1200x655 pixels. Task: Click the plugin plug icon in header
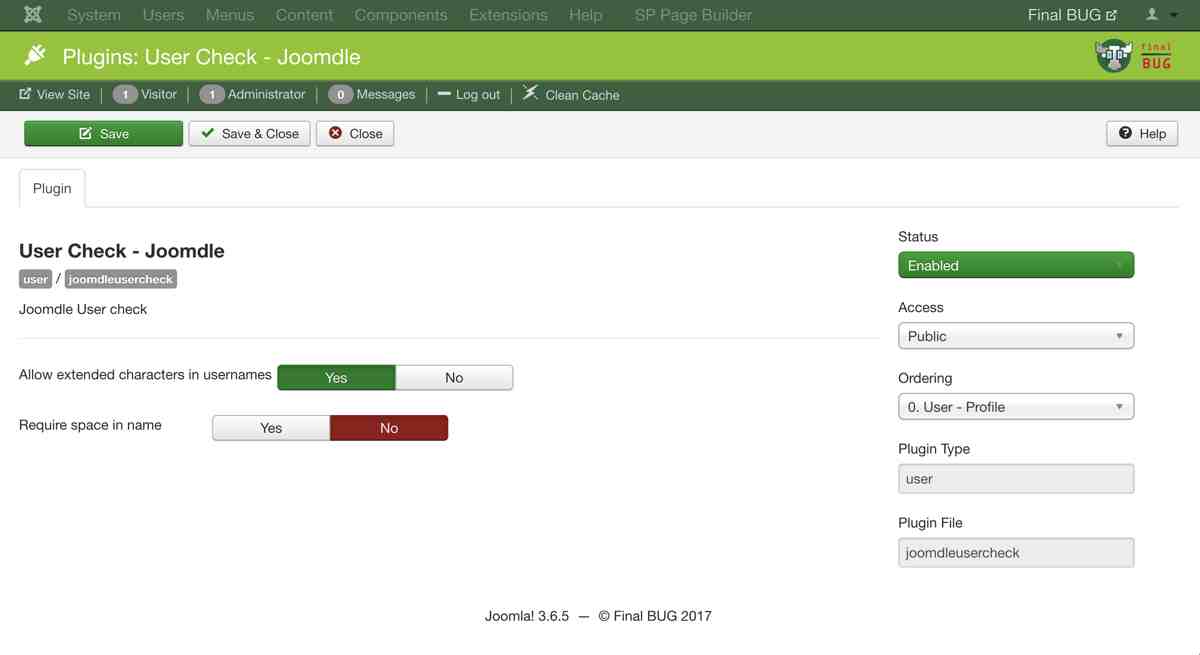pos(35,56)
